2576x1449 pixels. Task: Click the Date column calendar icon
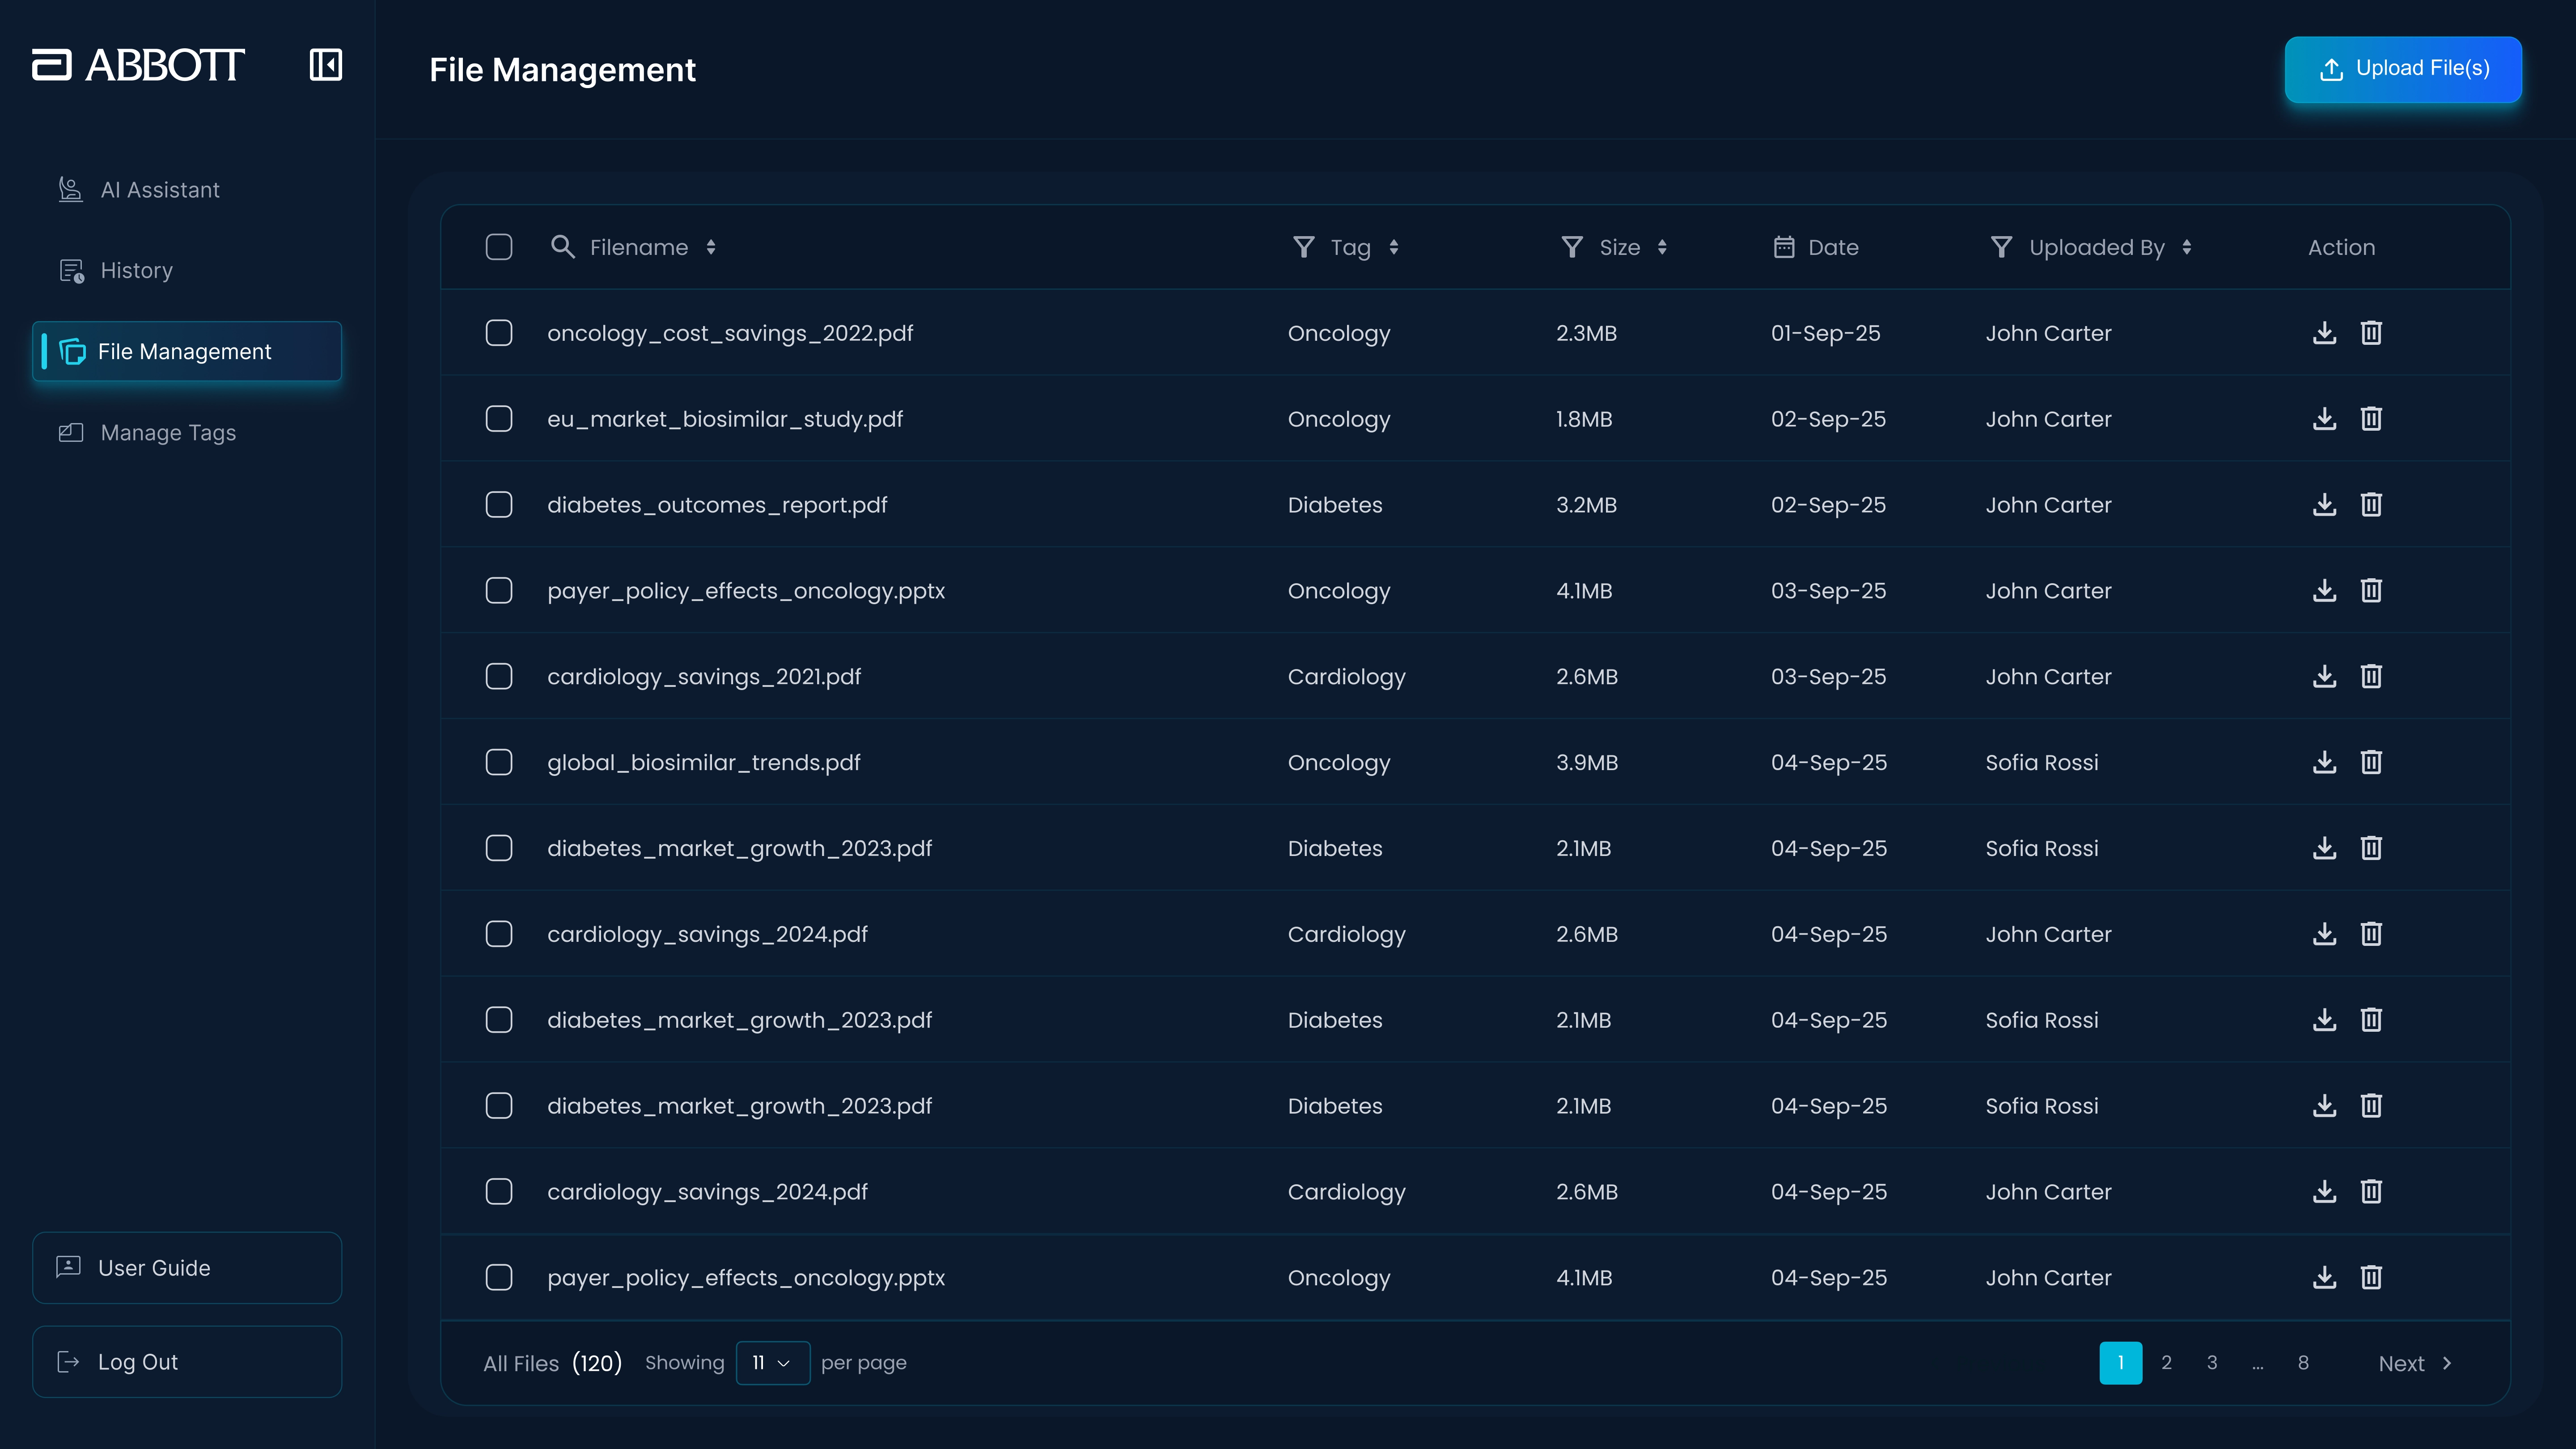coord(1785,247)
